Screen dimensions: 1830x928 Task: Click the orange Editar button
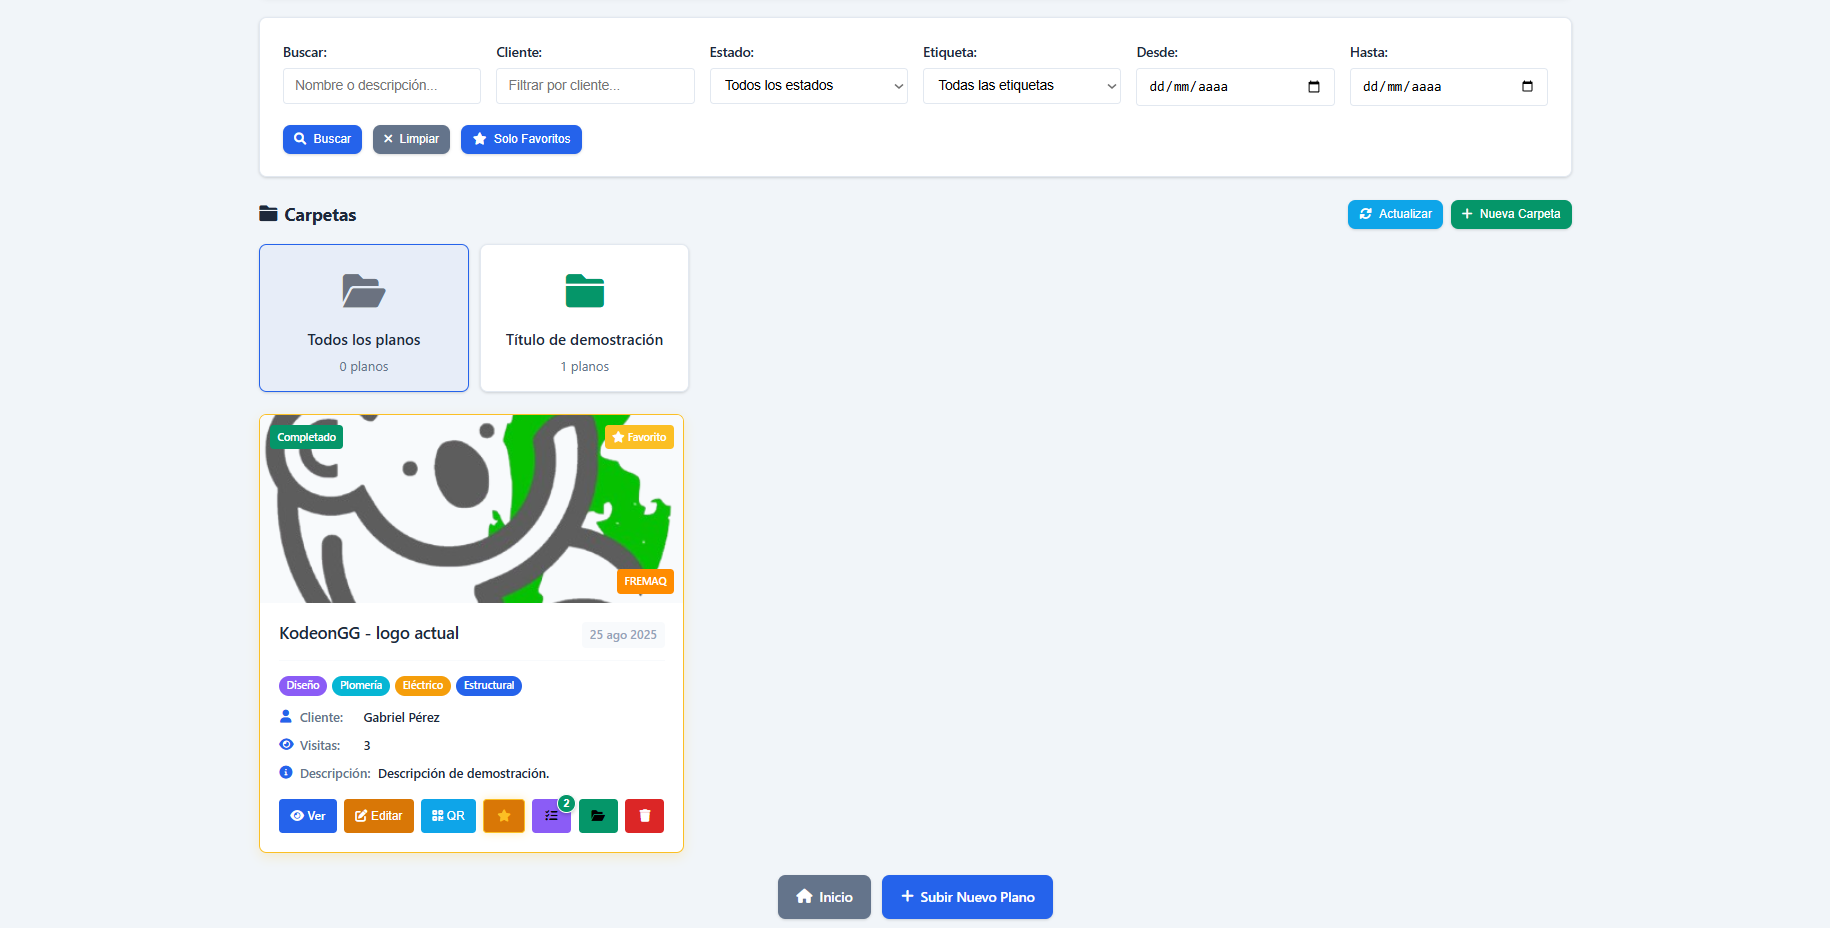click(379, 816)
